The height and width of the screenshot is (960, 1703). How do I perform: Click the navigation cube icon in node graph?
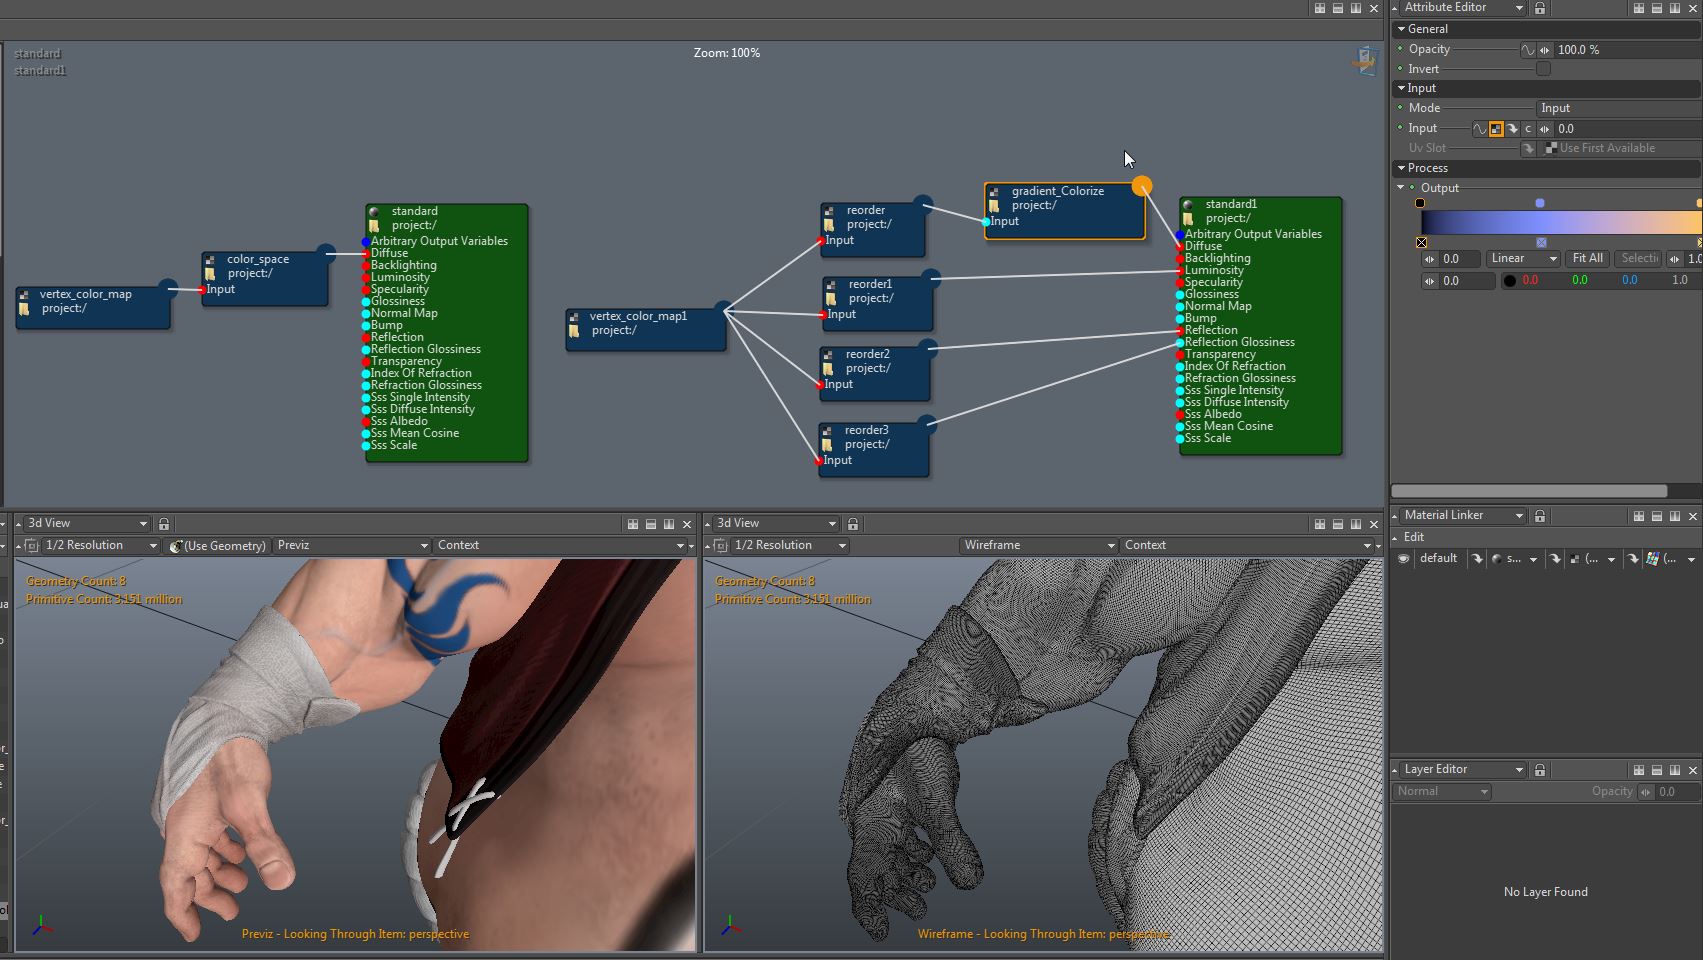pyautogui.click(x=1365, y=62)
